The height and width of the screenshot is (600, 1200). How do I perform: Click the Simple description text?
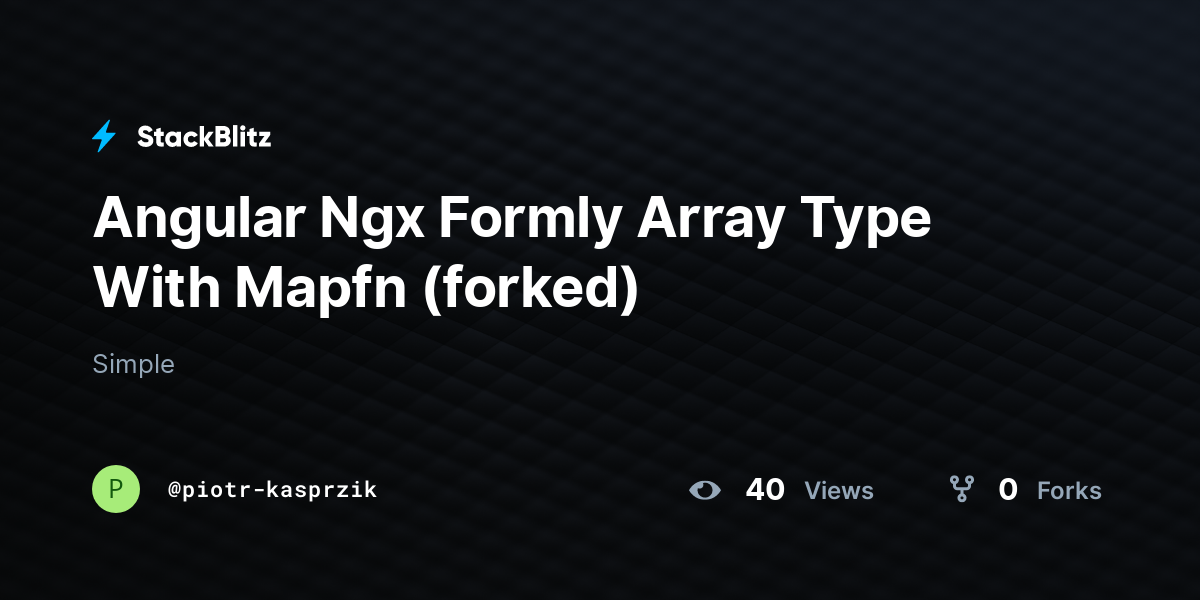tap(133, 364)
